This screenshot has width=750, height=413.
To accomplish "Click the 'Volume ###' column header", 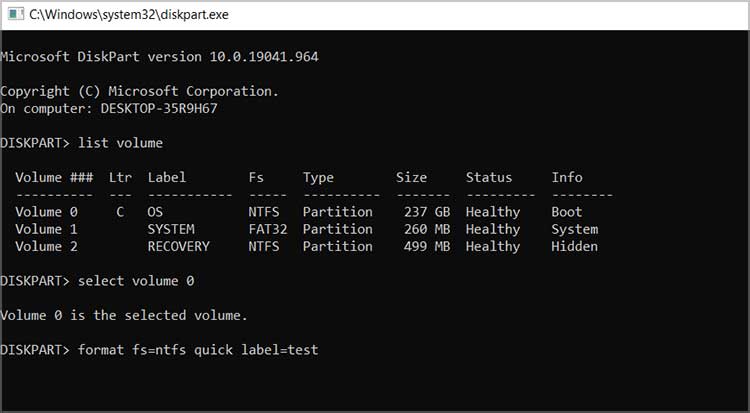I will click(x=54, y=177).
